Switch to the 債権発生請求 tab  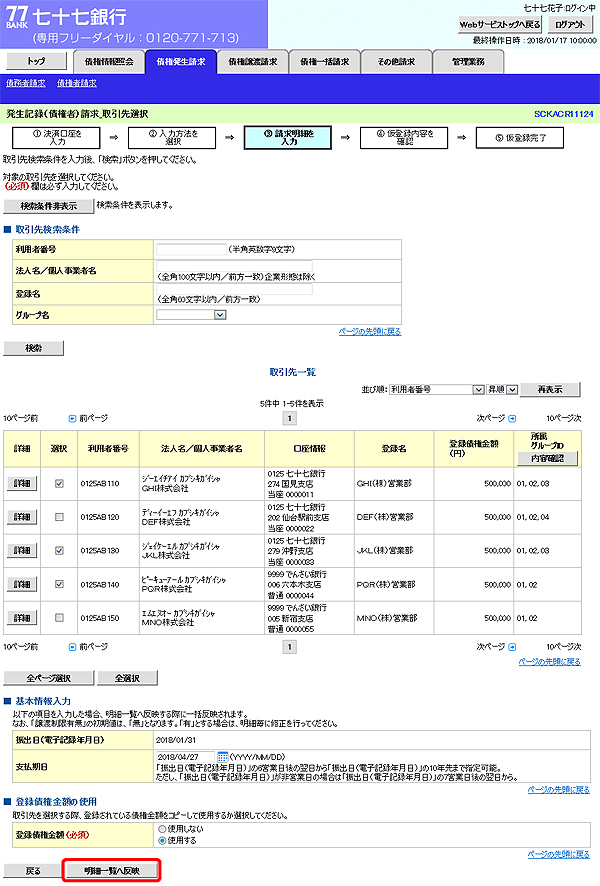pos(181,62)
